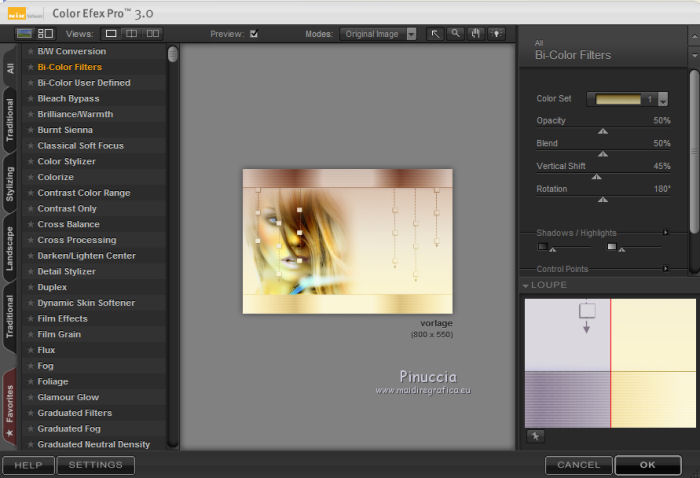Image resolution: width=700 pixels, height=478 pixels.
Task: Open the Stylizing category tab
Action: tap(10, 184)
